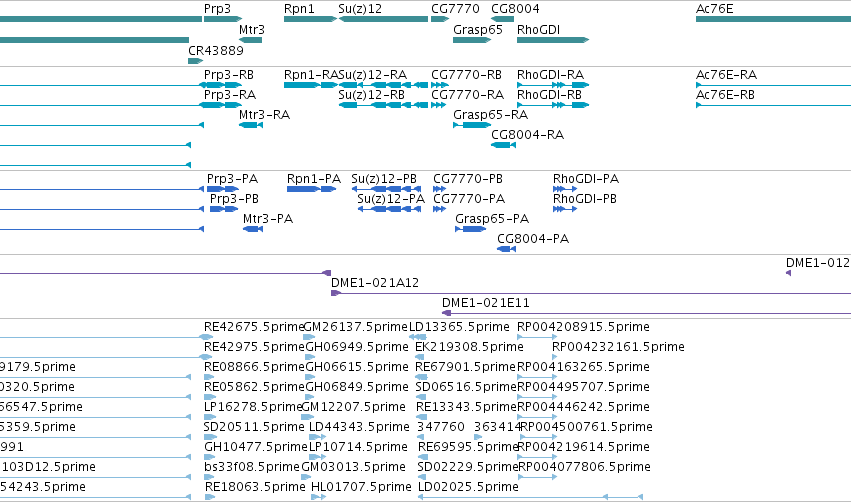The height and width of the screenshot is (502, 851).
Task: Click EST bs33f08.5prime
Action: coord(252,468)
